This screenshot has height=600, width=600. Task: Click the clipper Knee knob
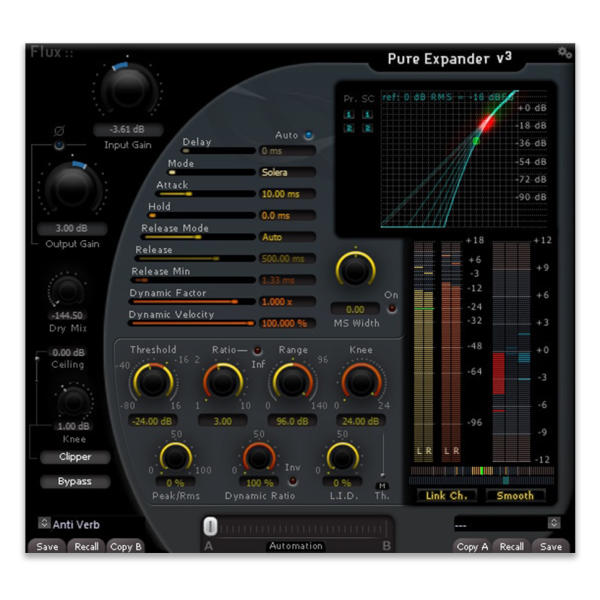(73, 403)
